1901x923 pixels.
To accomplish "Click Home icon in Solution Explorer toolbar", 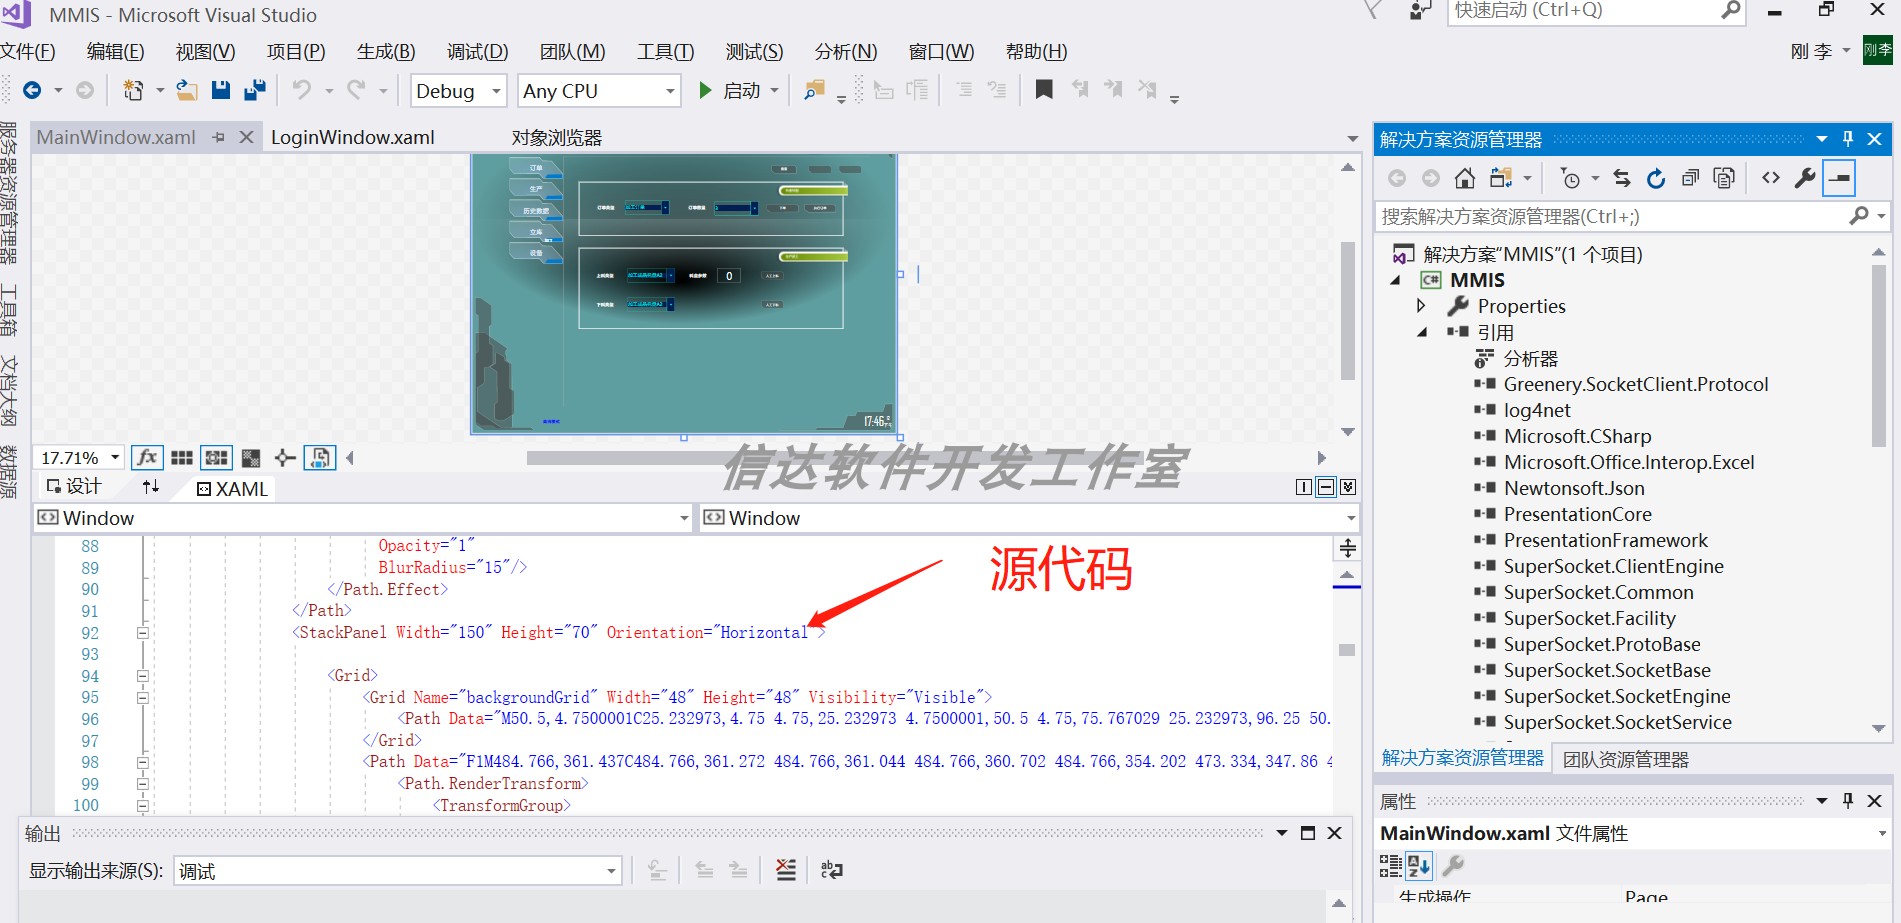I will (x=1464, y=178).
